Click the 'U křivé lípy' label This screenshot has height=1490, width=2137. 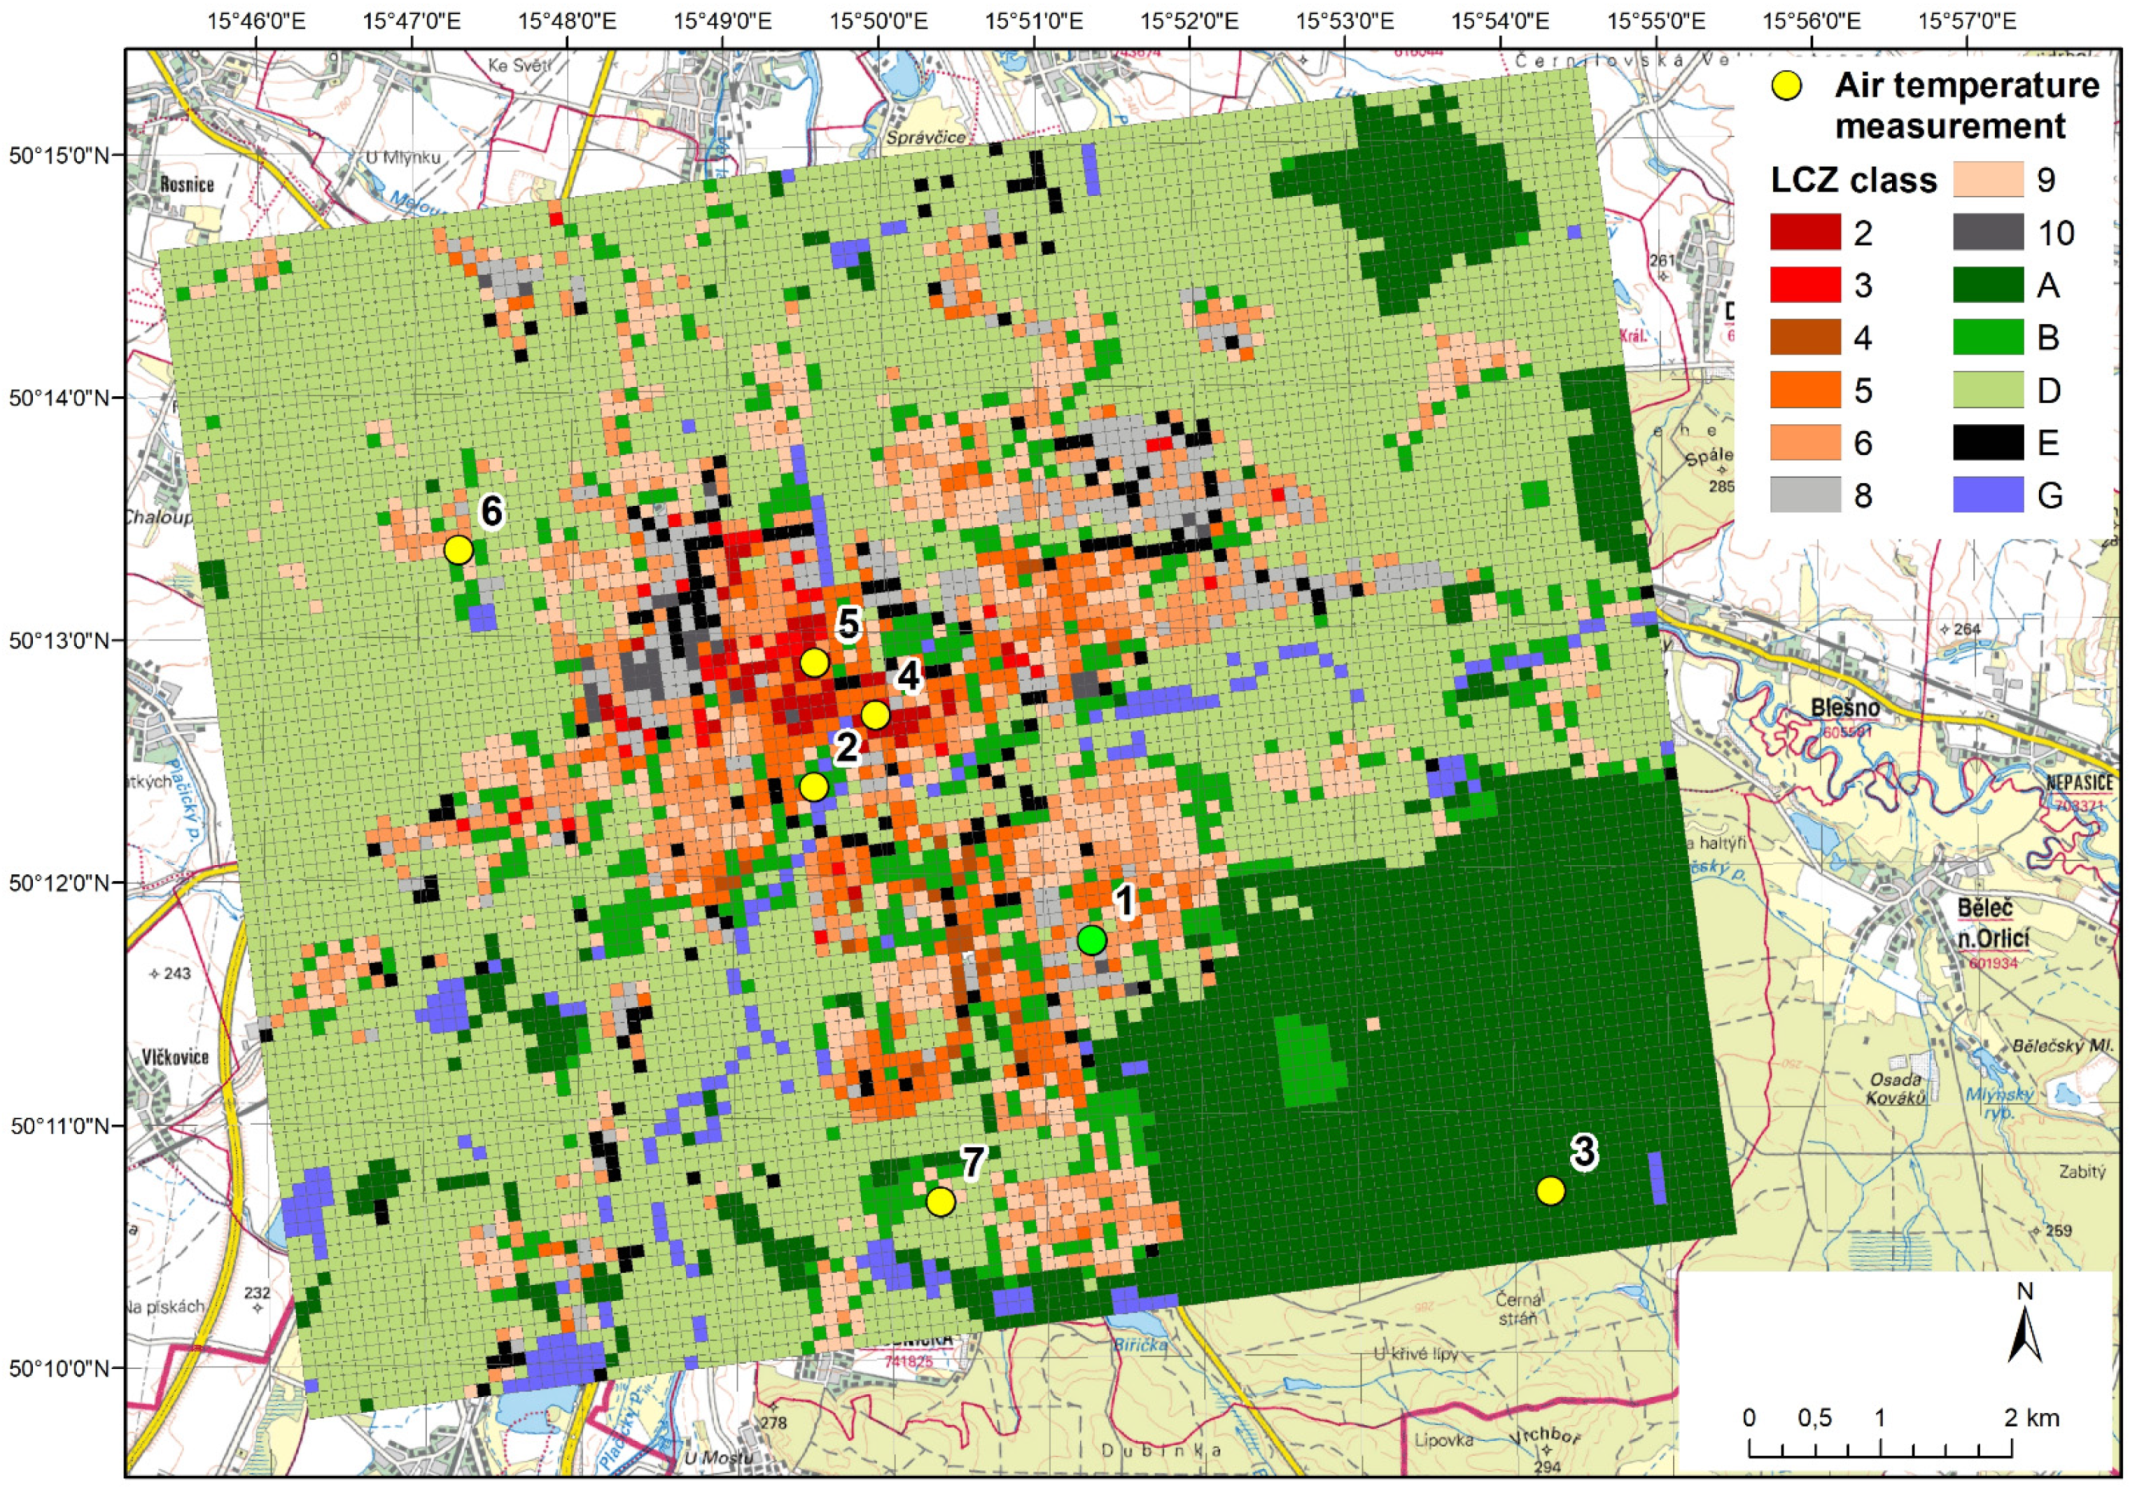1415,1354
